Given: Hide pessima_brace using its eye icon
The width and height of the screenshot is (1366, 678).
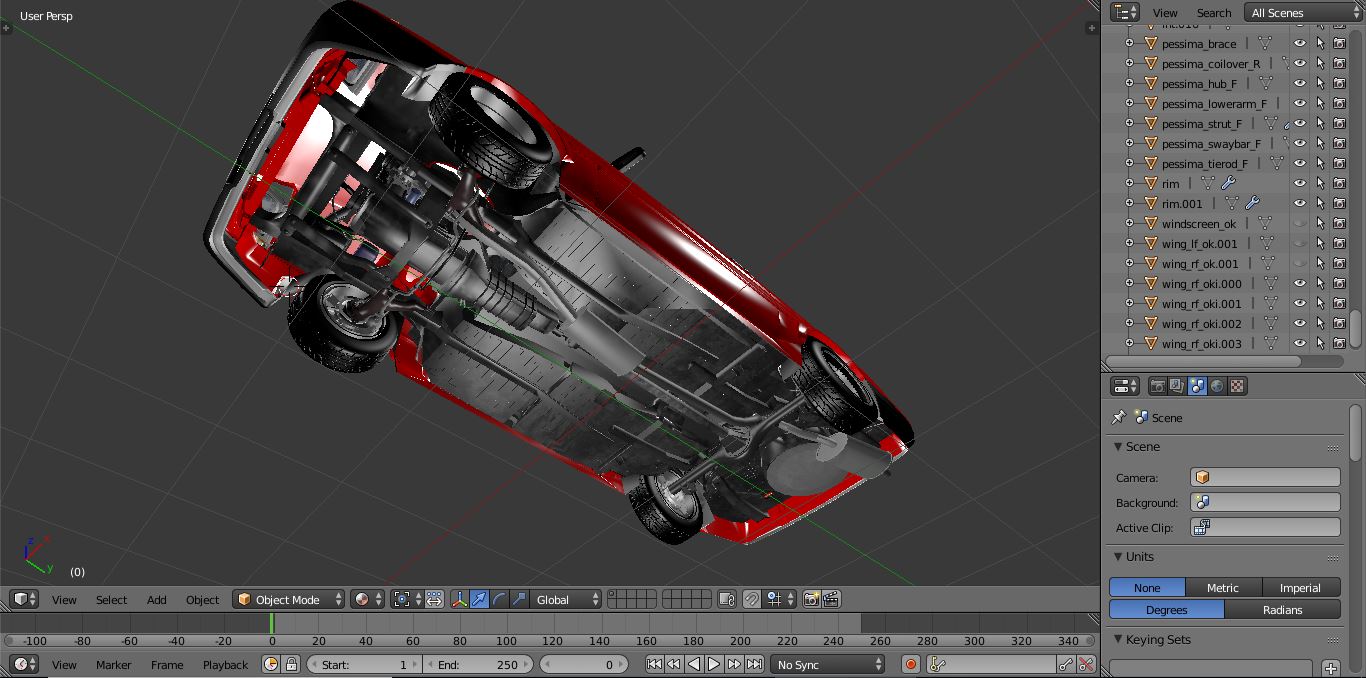Looking at the screenshot, I should 1299,44.
